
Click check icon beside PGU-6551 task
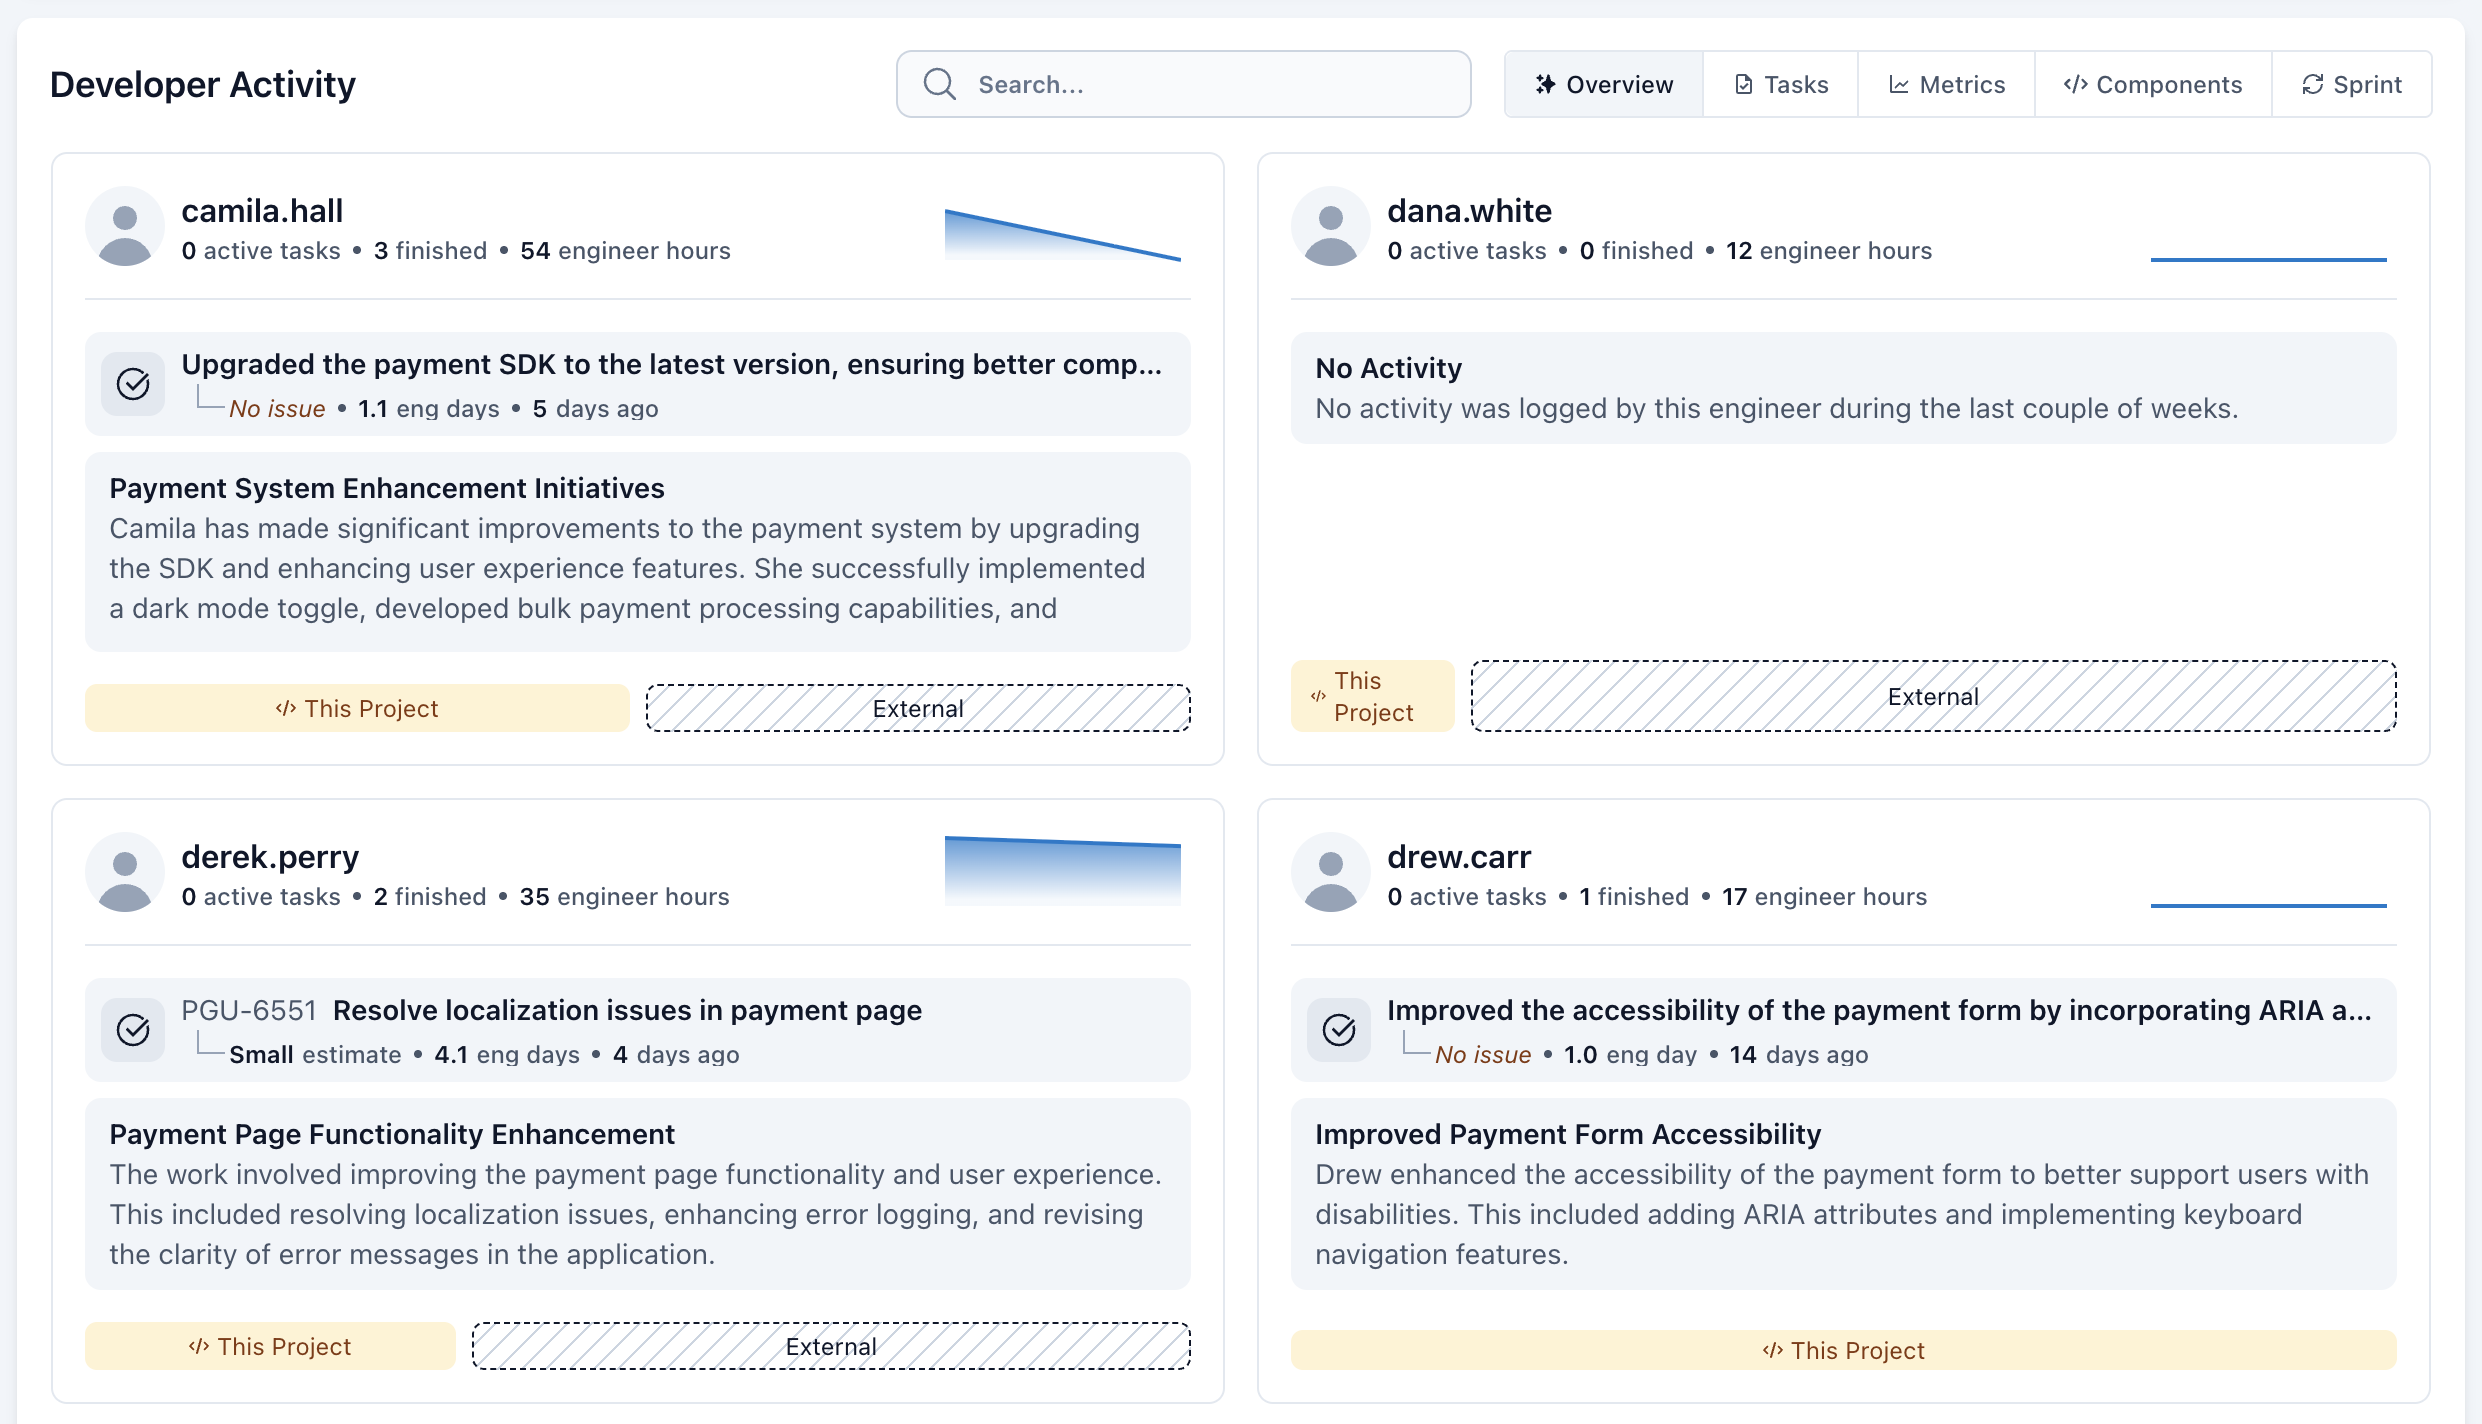pos(133,1030)
